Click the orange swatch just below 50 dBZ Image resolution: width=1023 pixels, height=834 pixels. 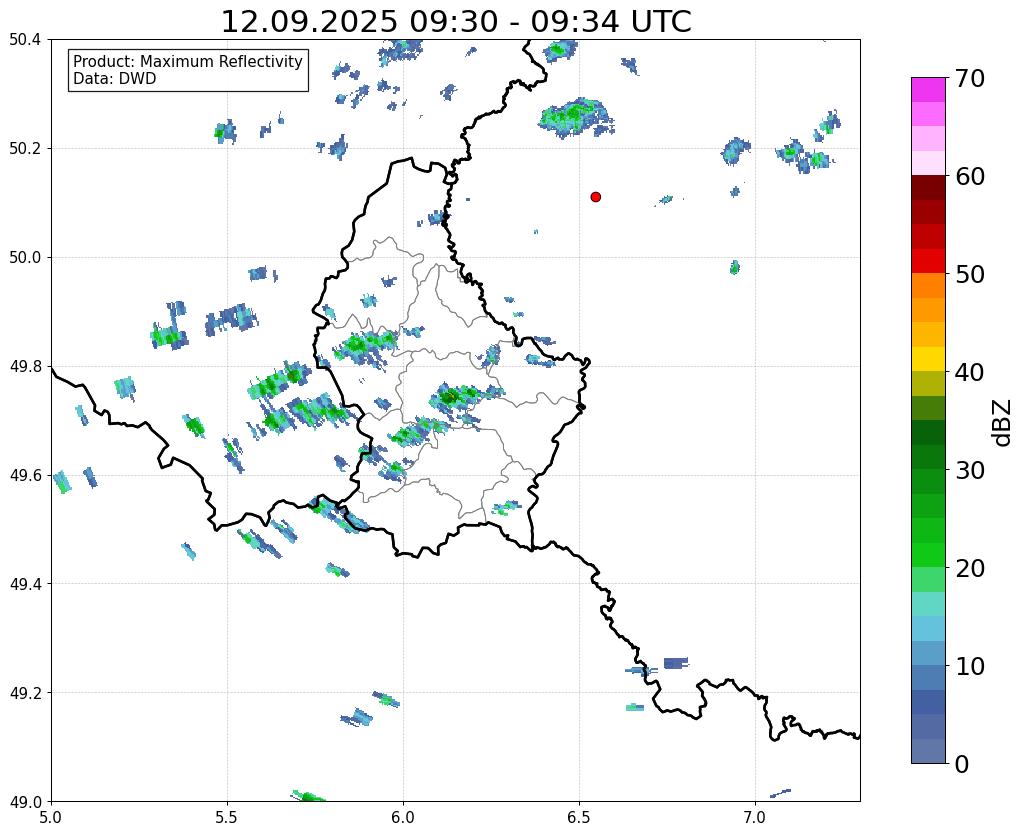point(928,285)
